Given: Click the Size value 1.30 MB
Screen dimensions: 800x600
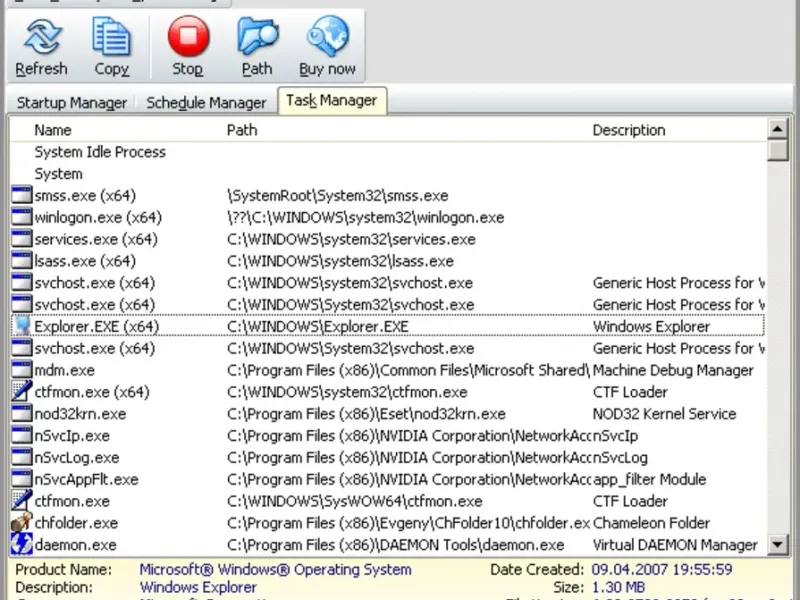Looking at the screenshot, I should [618, 587].
